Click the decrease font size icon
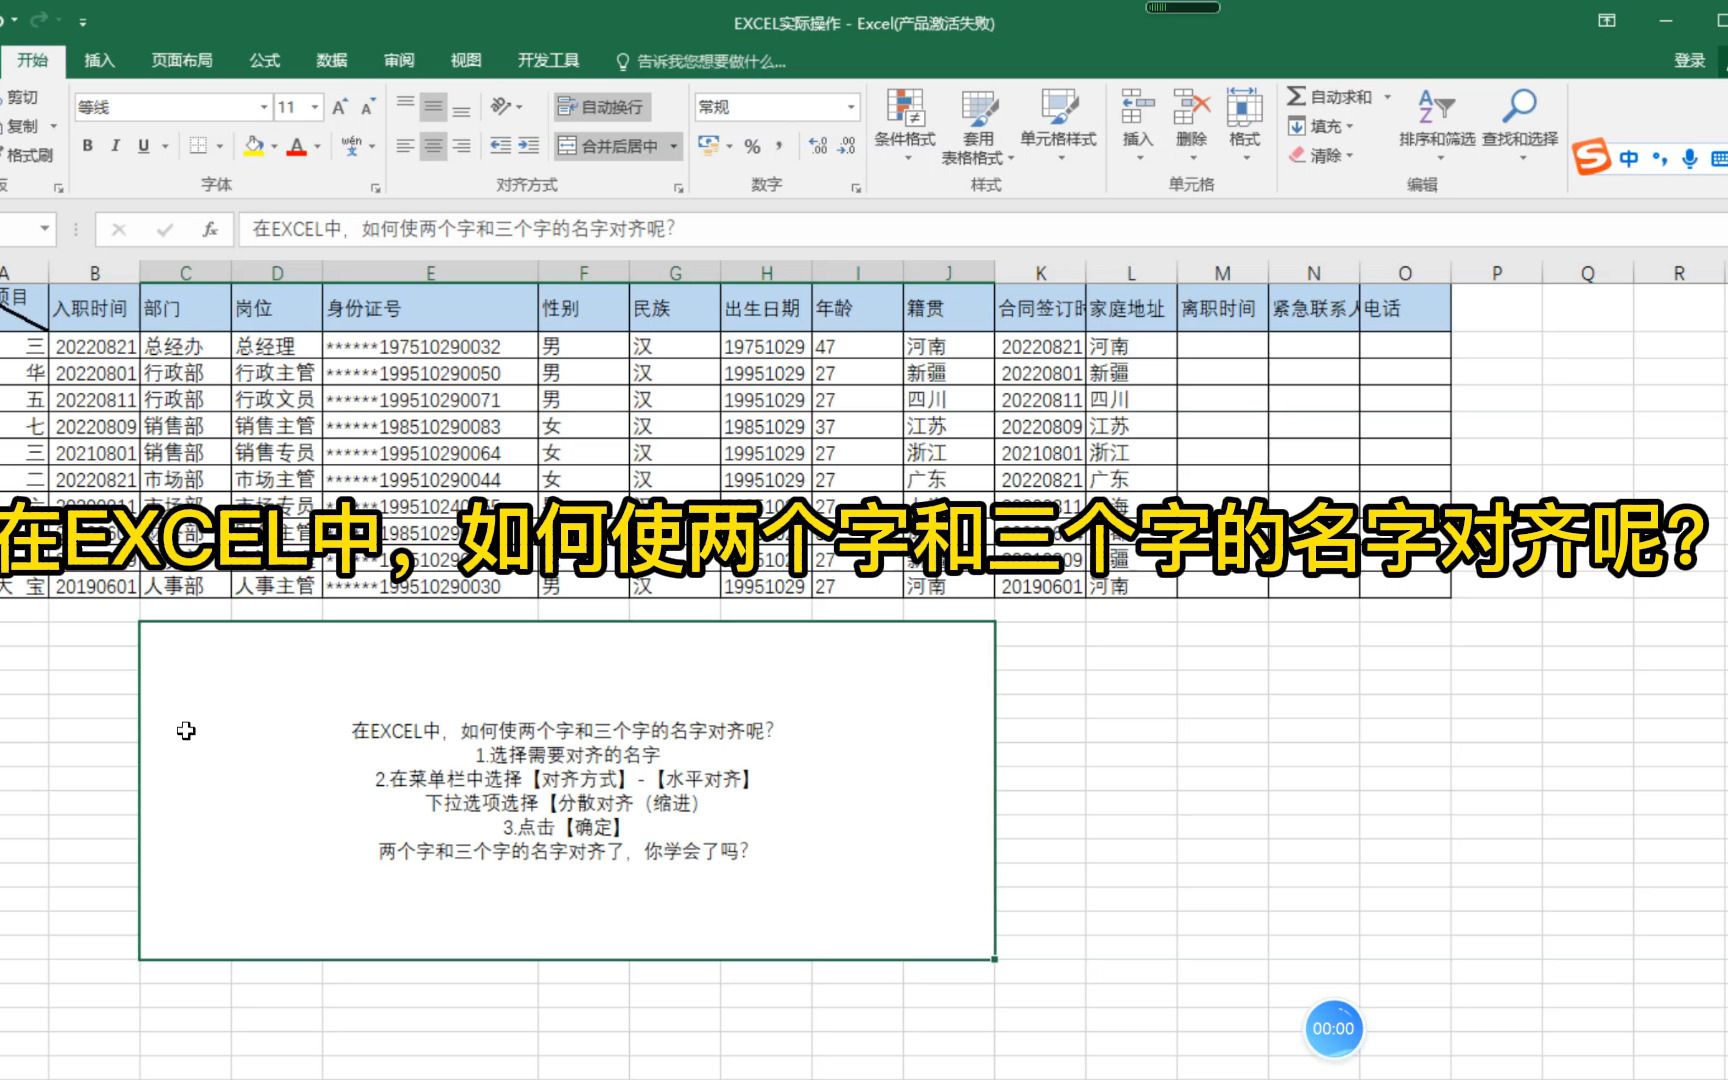The width and height of the screenshot is (1728, 1080). [x=368, y=107]
